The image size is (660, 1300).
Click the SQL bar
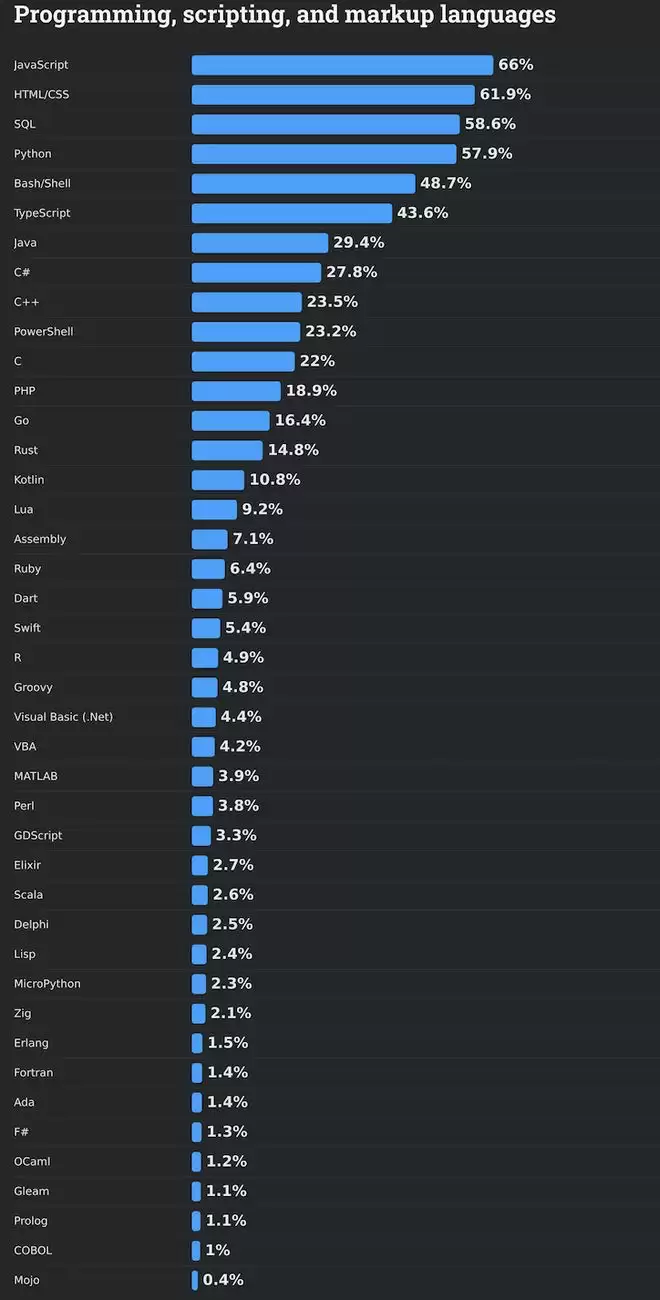coord(325,124)
